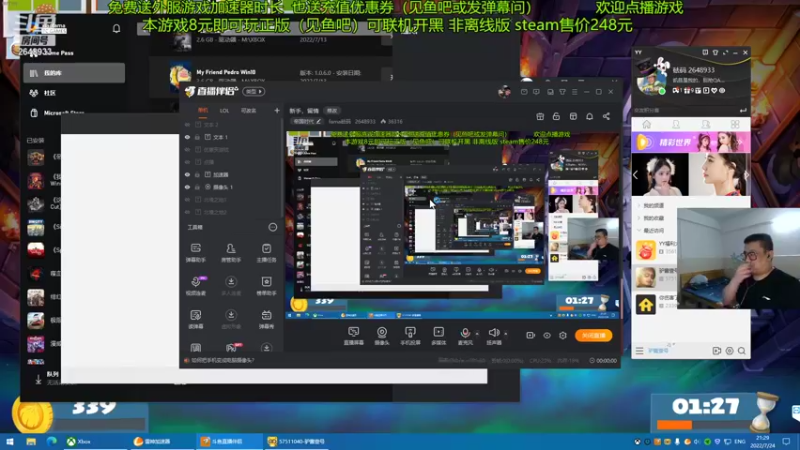Click the share icon above the preview
The width and height of the screenshot is (800, 450).
pyautogui.click(x=606, y=116)
